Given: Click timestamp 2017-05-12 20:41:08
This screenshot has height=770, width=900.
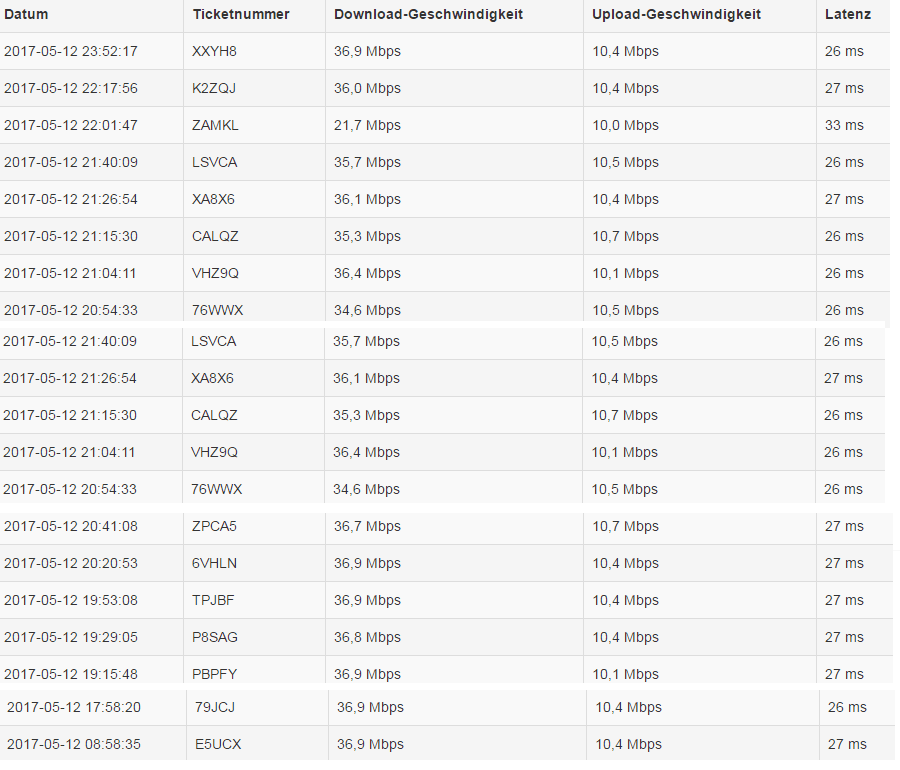Looking at the screenshot, I should pos(71,526).
